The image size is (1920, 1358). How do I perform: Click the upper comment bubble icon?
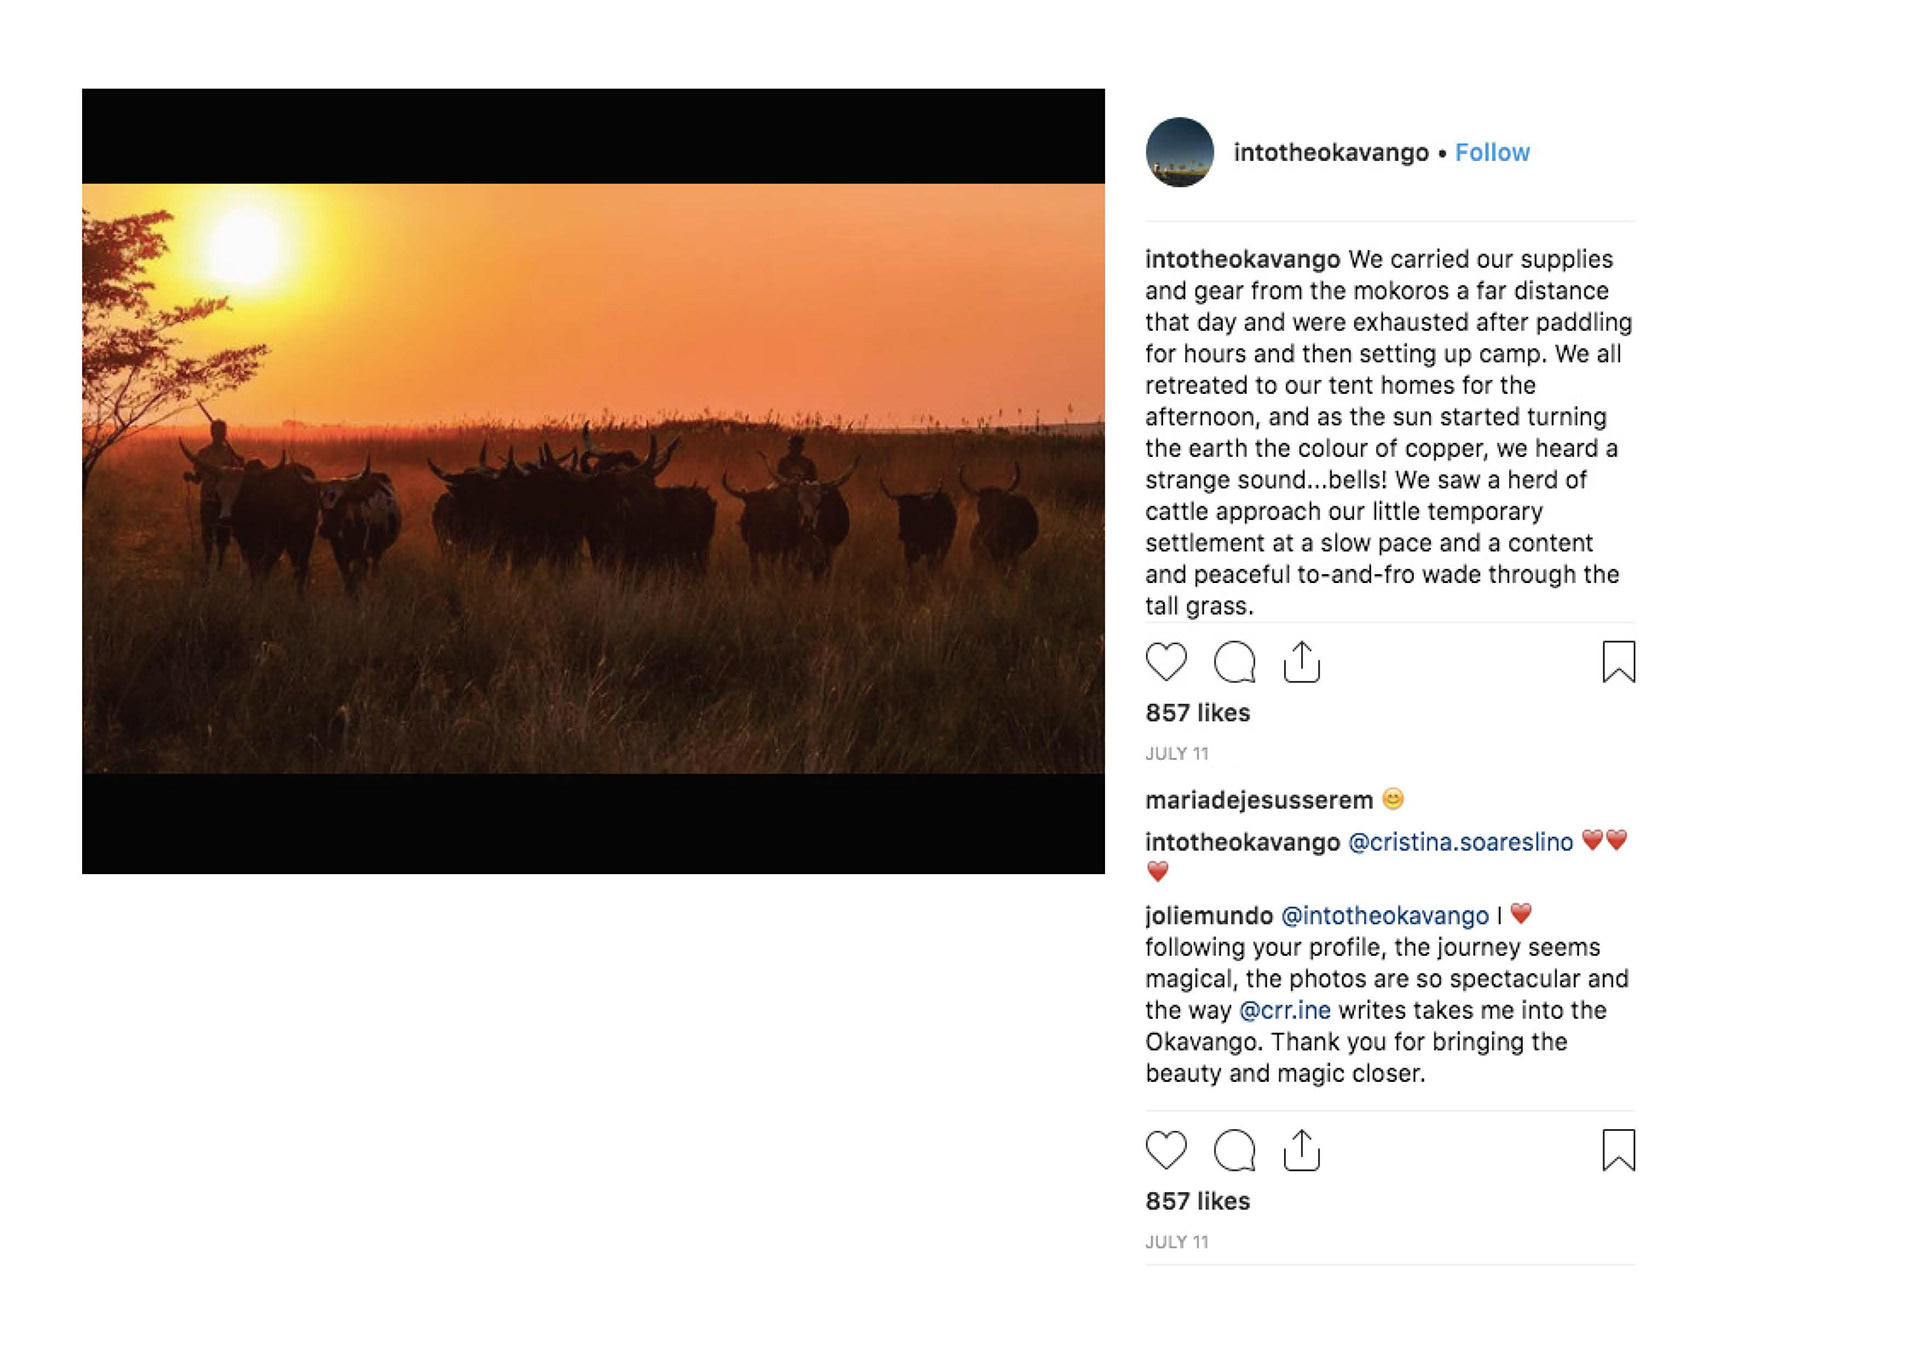[1234, 662]
